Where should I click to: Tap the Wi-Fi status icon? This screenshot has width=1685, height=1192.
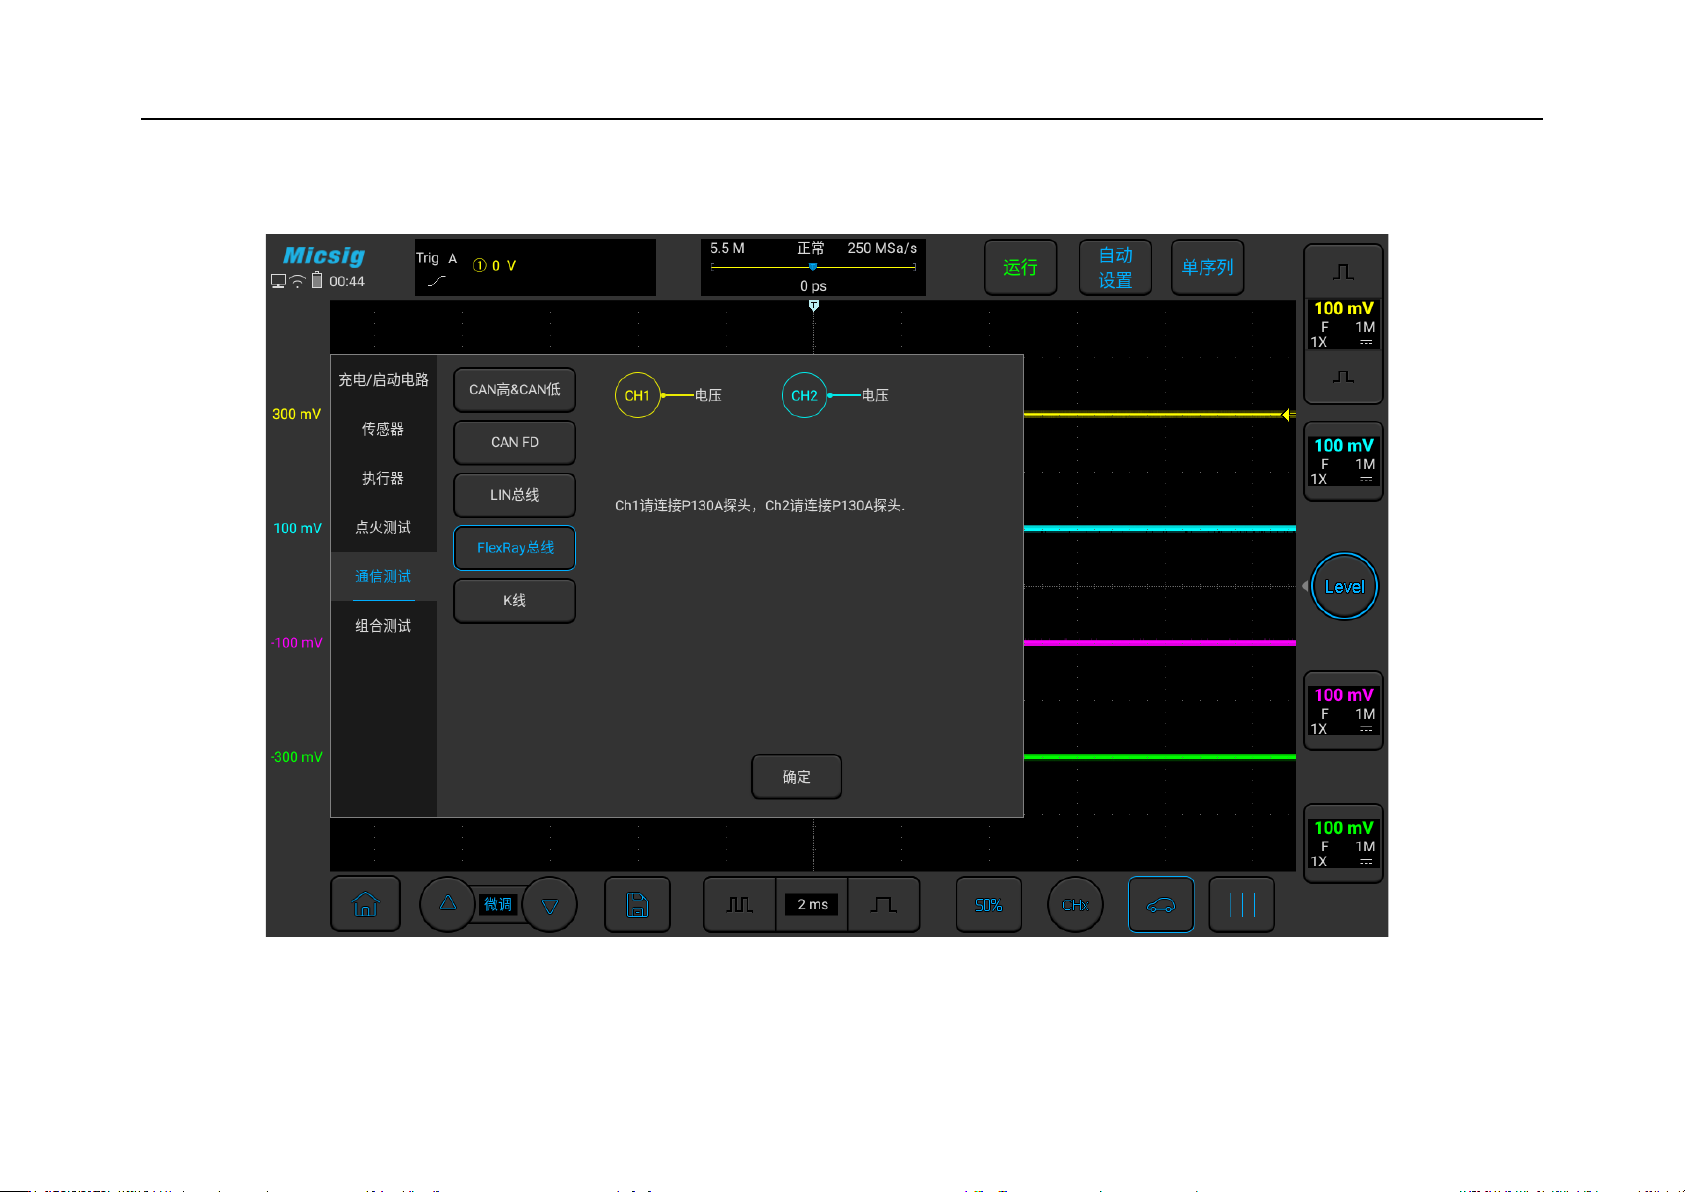coord(297,281)
